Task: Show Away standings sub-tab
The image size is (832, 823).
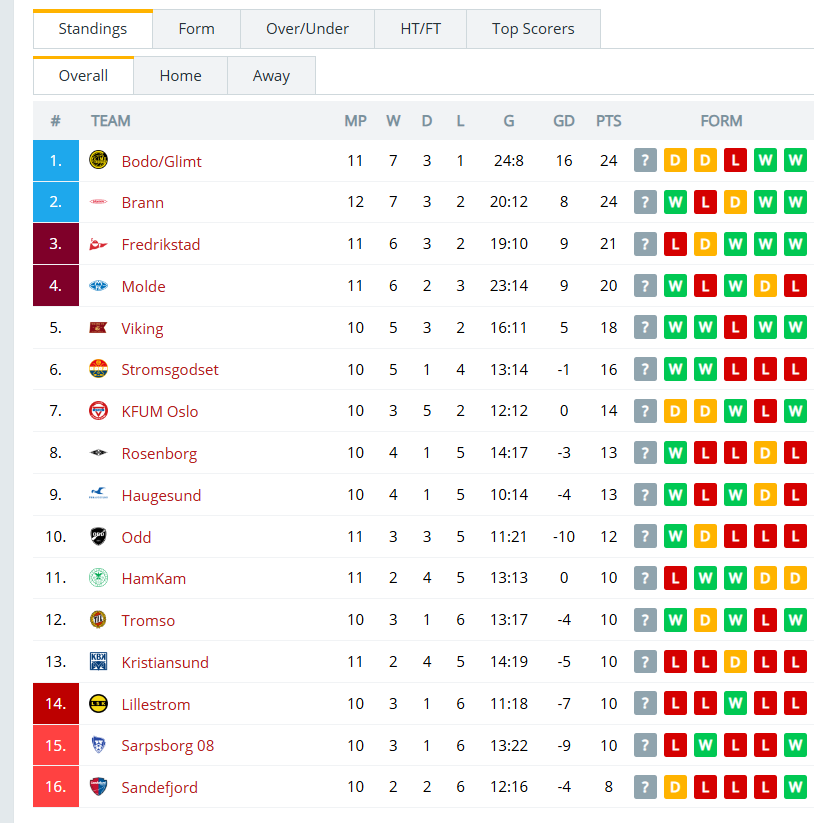Action: click(271, 76)
